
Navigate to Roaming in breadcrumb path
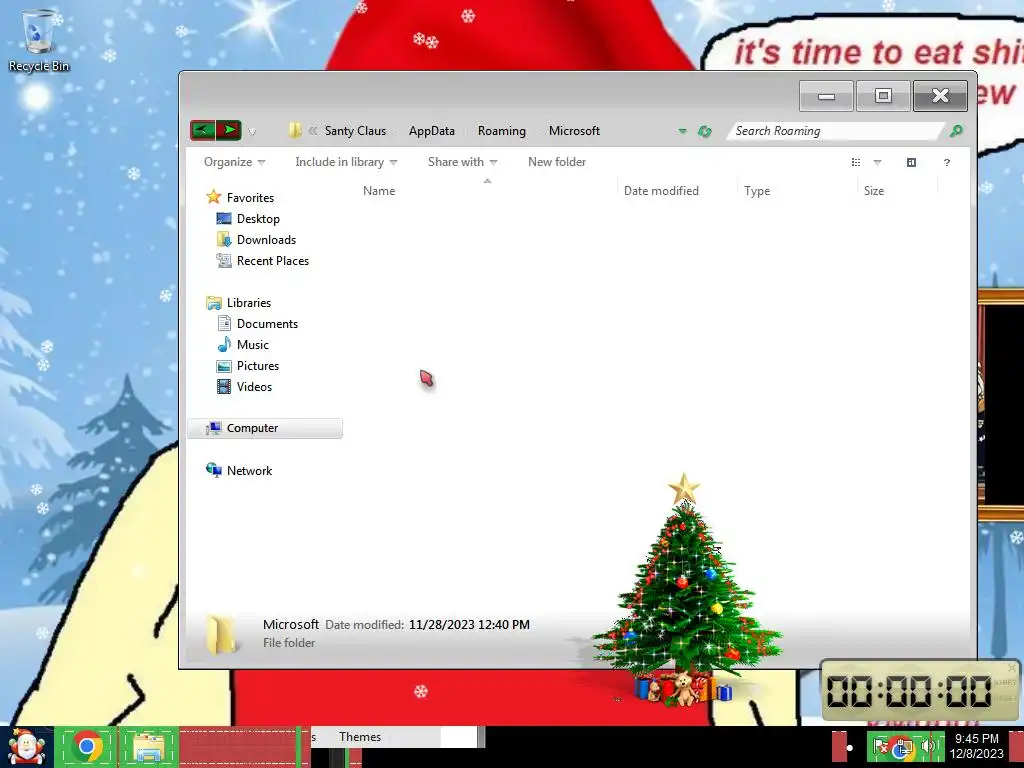502,131
